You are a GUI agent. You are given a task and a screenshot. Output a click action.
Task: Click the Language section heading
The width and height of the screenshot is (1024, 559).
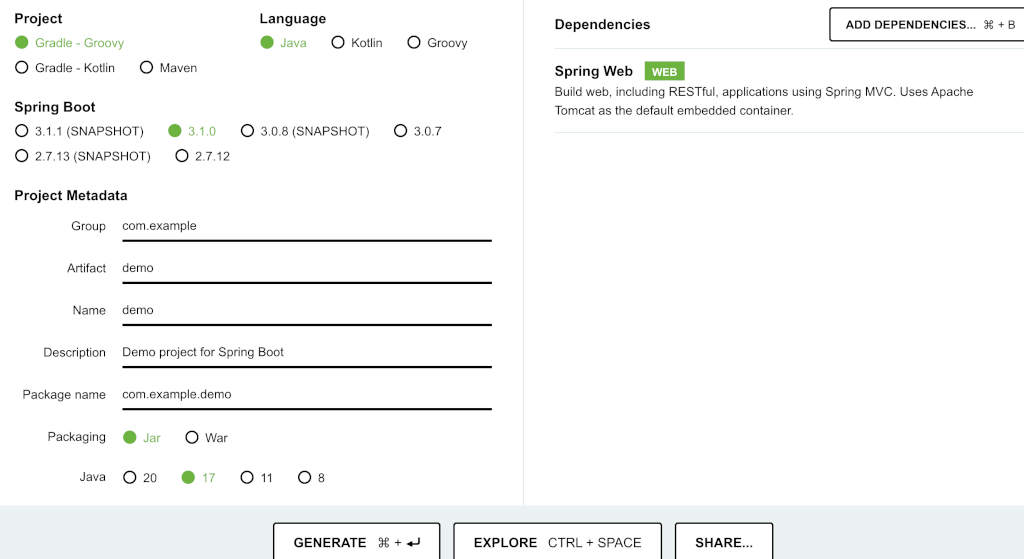click(293, 19)
